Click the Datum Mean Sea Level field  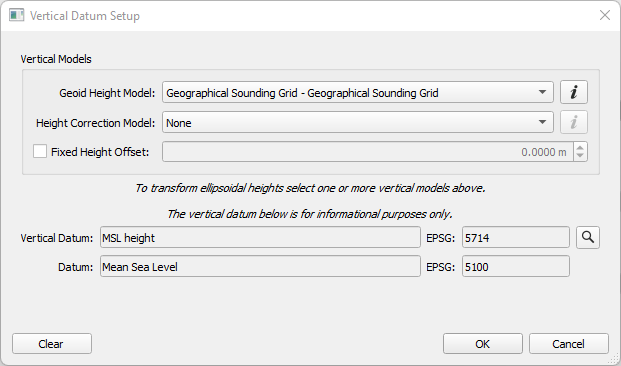(260, 266)
